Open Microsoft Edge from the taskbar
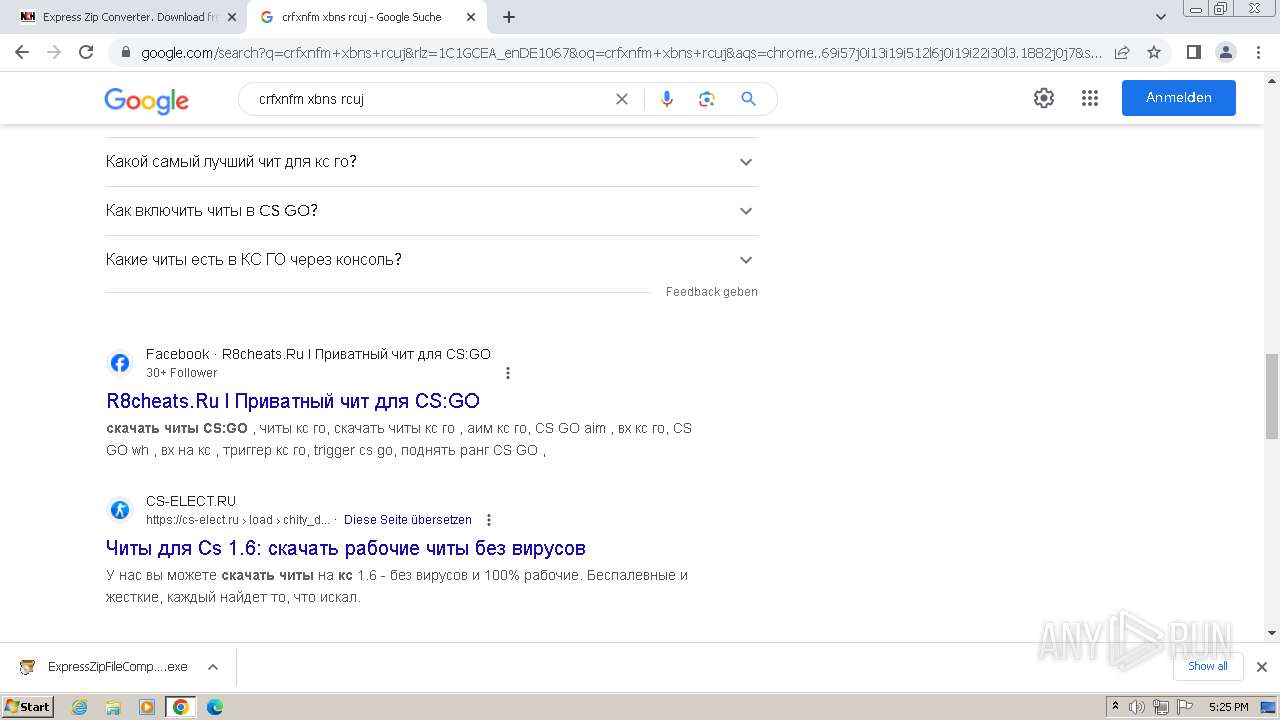Image resolution: width=1280 pixels, height=720 pixels. tap(214, 707)
